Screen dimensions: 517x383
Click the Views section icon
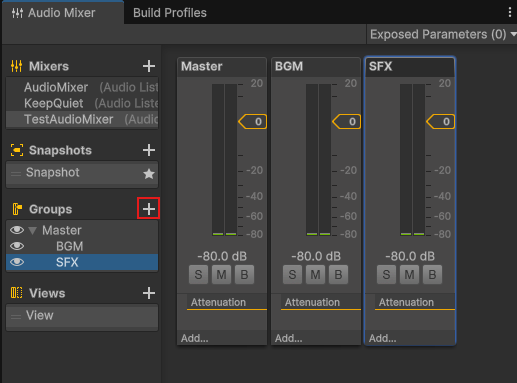[x=16, y=293]
